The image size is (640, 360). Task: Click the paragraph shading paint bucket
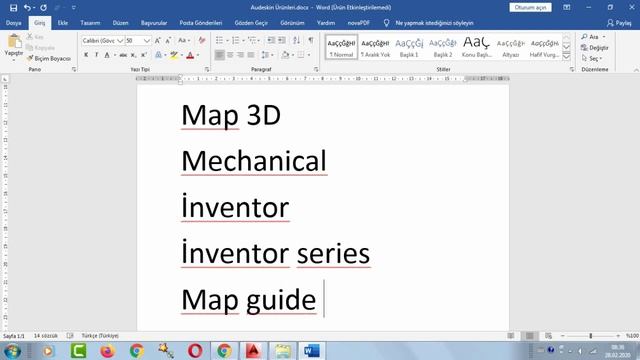[285, 55]
